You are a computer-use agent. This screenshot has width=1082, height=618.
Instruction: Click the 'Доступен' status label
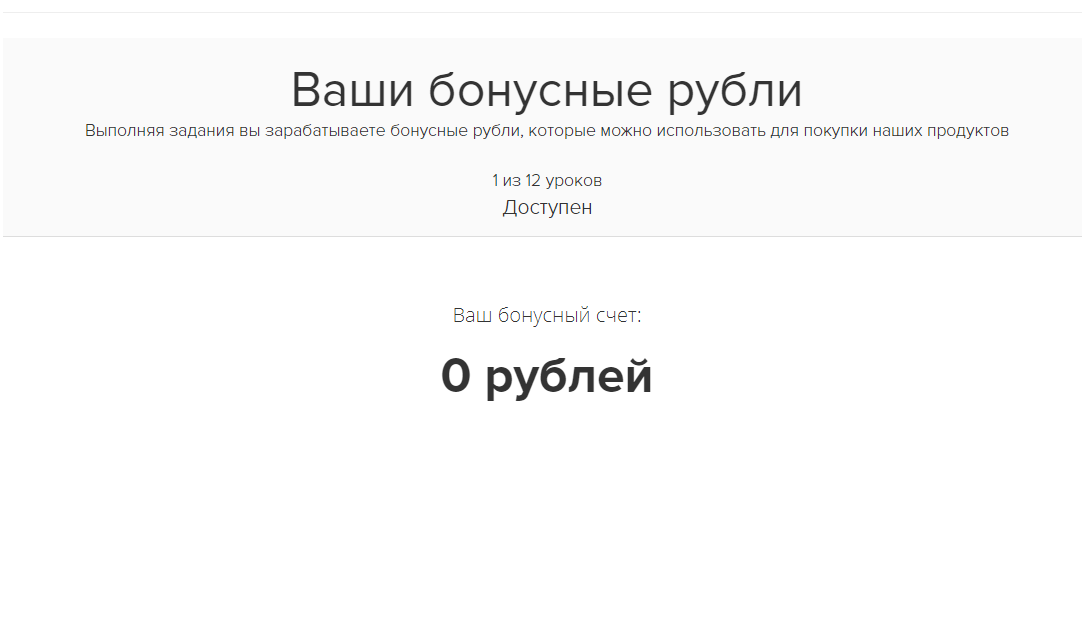click(547, 208)
